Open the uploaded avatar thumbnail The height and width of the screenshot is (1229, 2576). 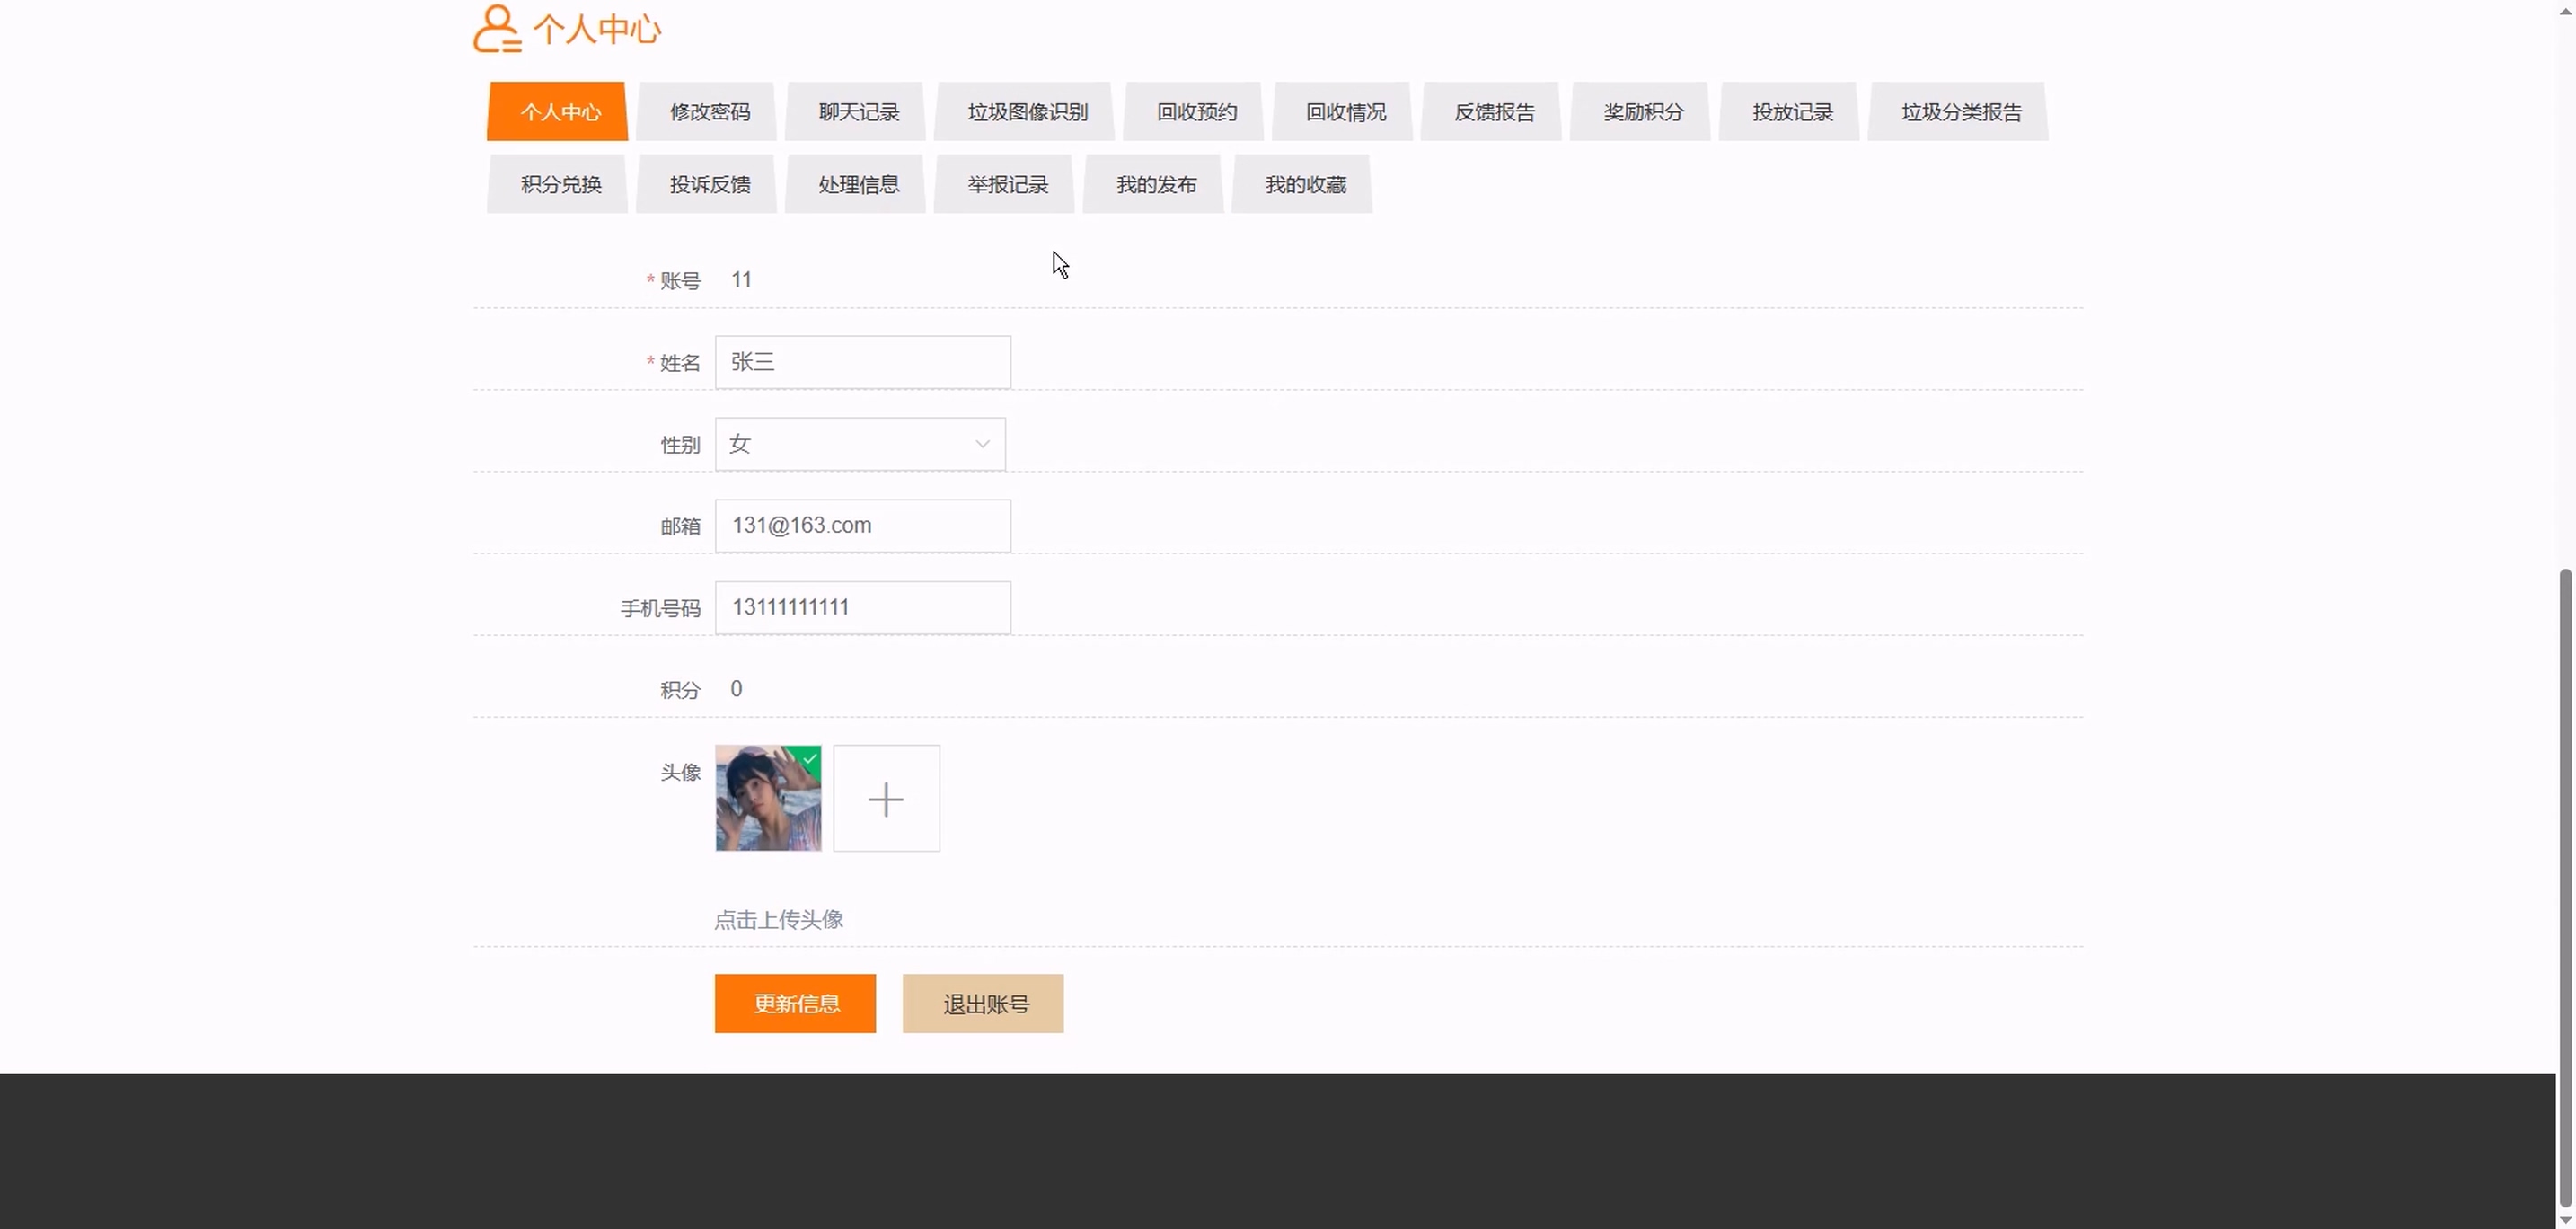tap(767, 799)
